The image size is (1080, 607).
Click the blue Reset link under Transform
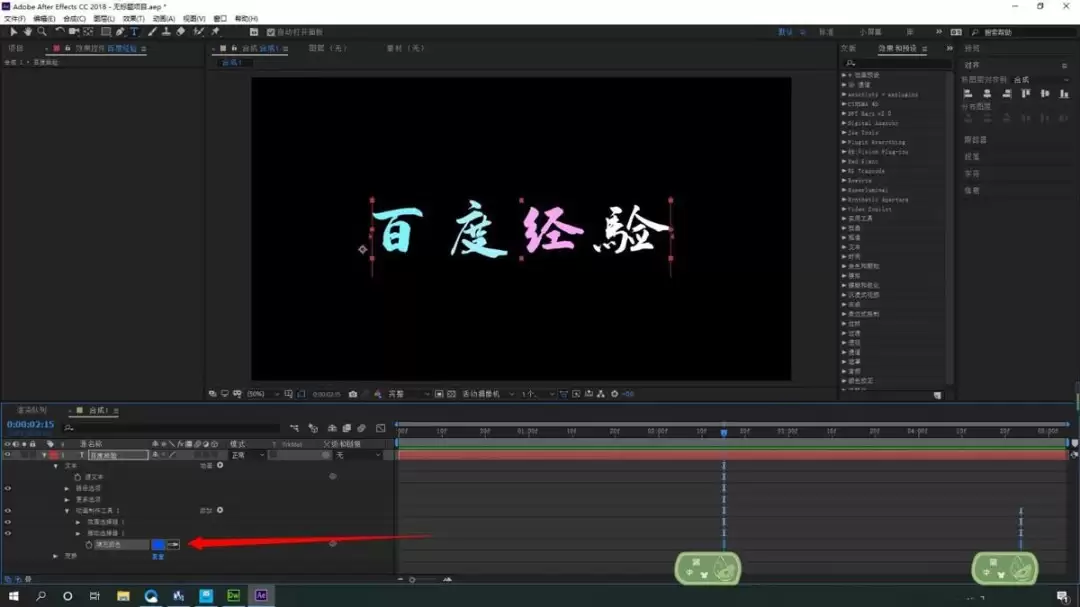[158, 557]
